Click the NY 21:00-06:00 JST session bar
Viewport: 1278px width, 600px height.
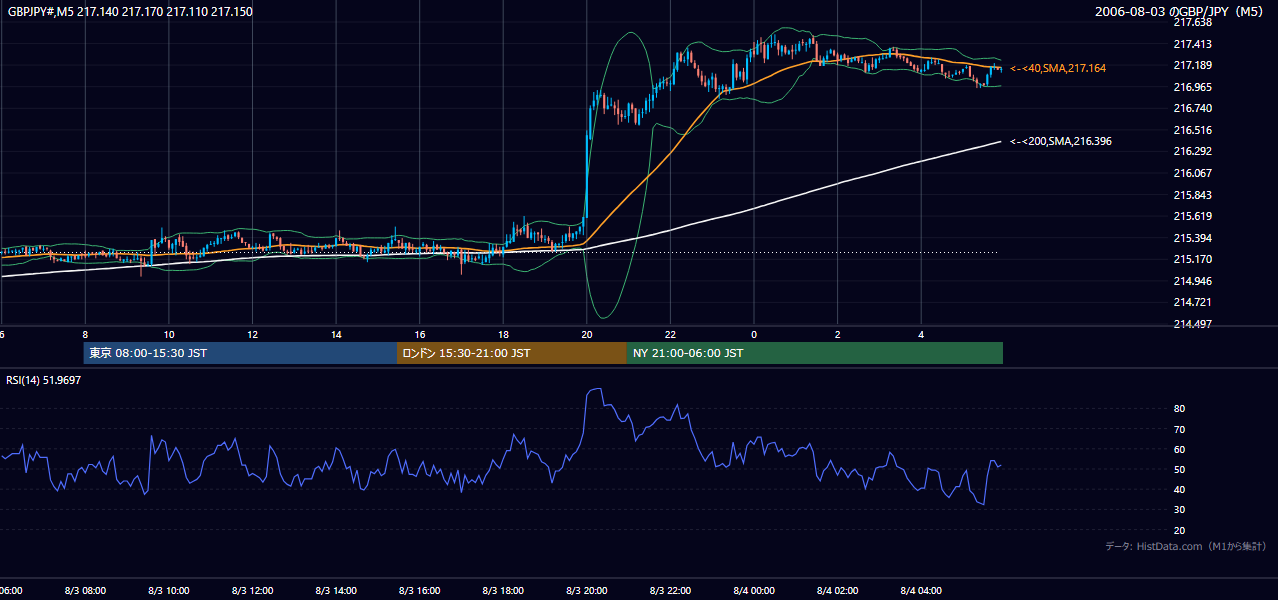pos(815,353)
